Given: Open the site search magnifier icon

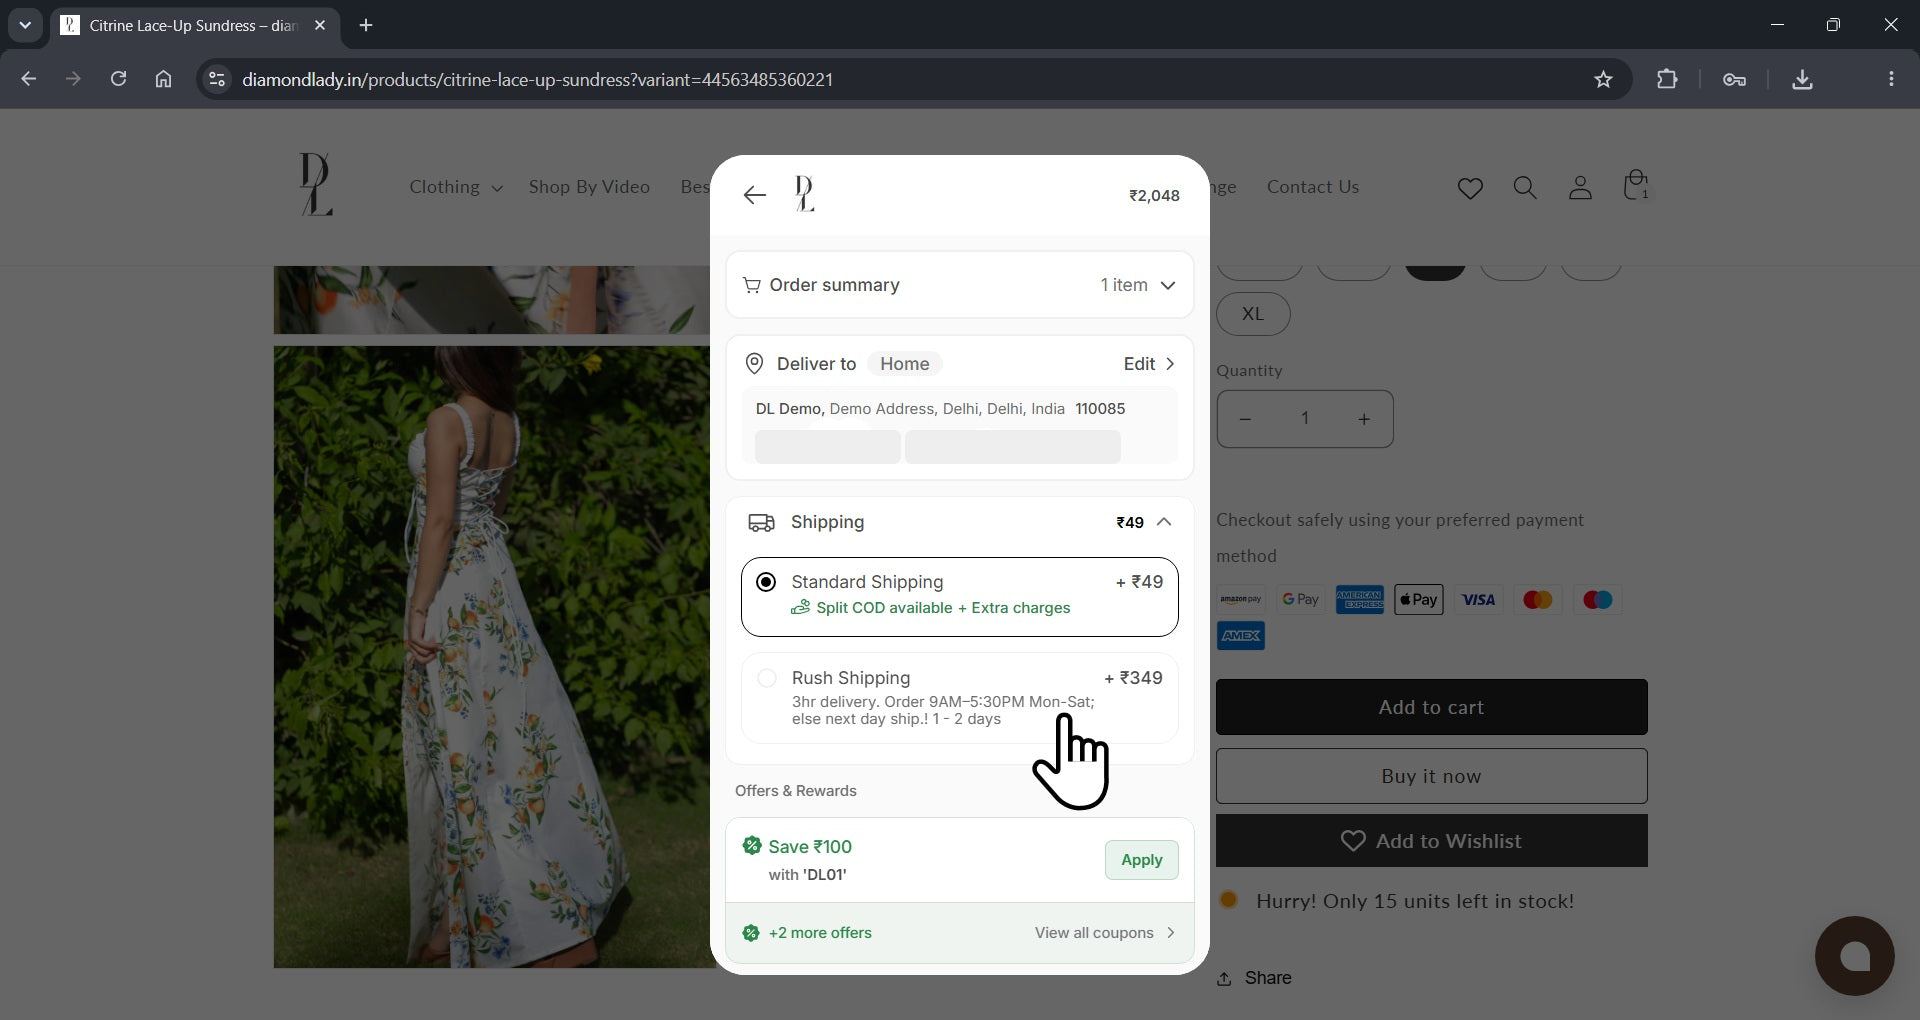Looking at the screenshot, I should 1525,187.
